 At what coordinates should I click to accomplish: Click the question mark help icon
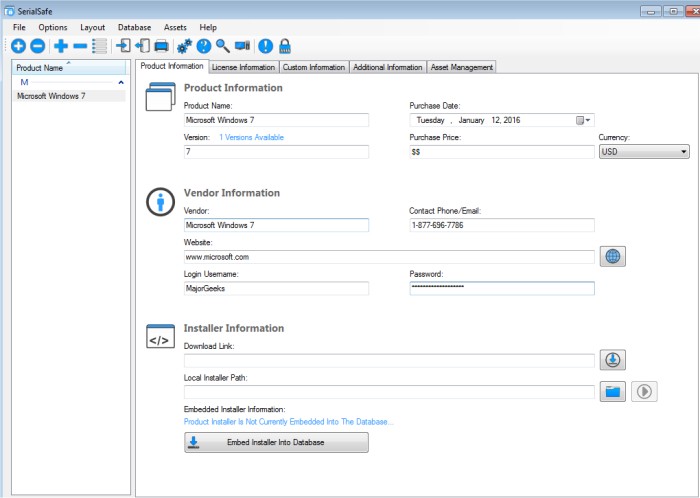click(204, 46)
